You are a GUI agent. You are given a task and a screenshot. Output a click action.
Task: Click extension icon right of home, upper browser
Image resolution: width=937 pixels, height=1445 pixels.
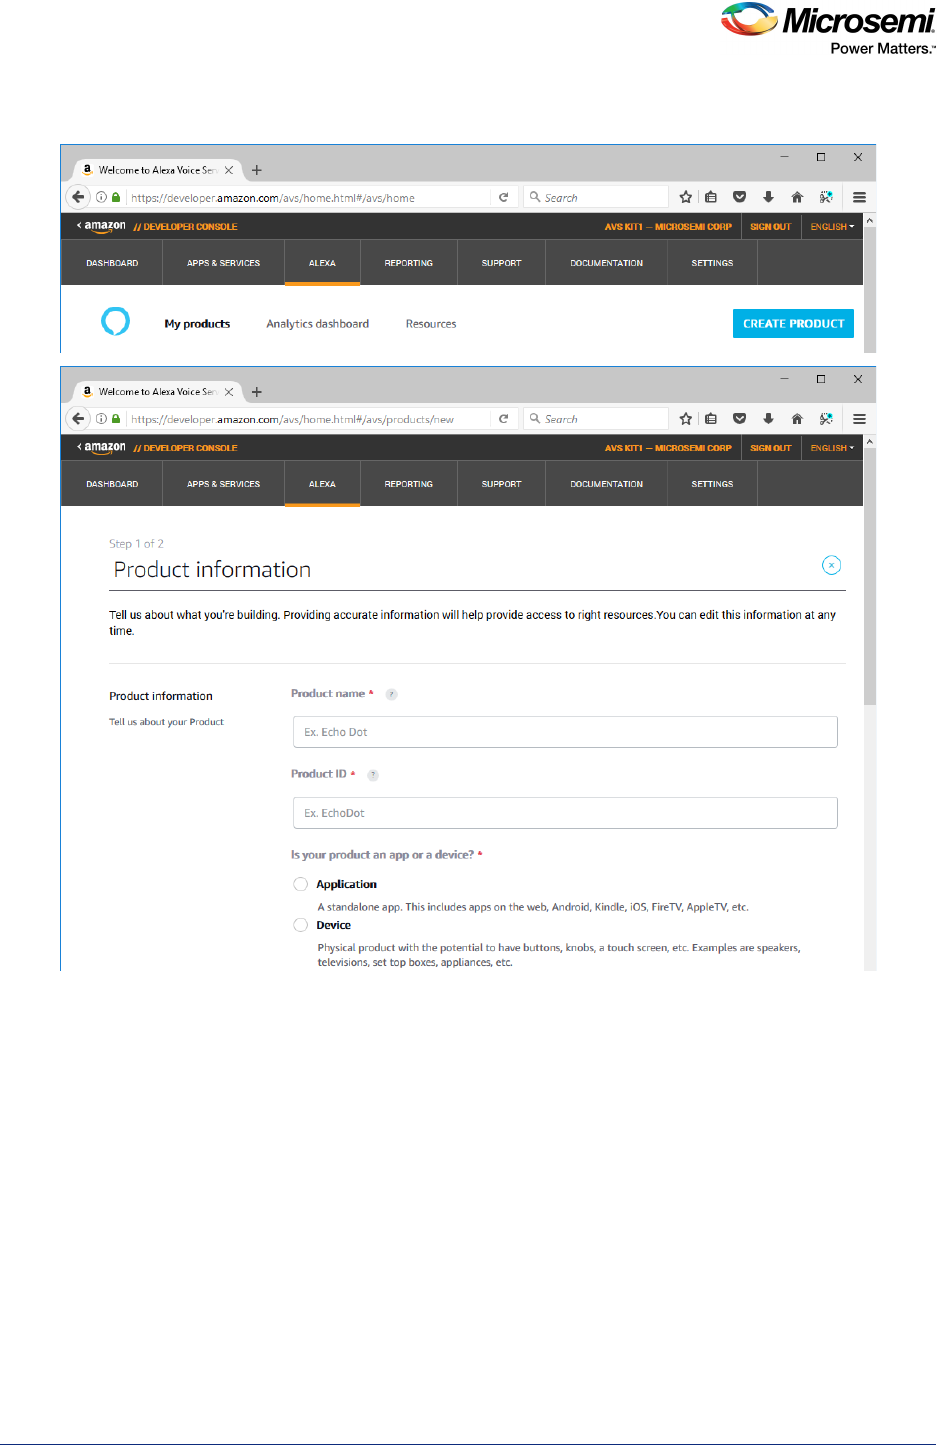(826, 197)
